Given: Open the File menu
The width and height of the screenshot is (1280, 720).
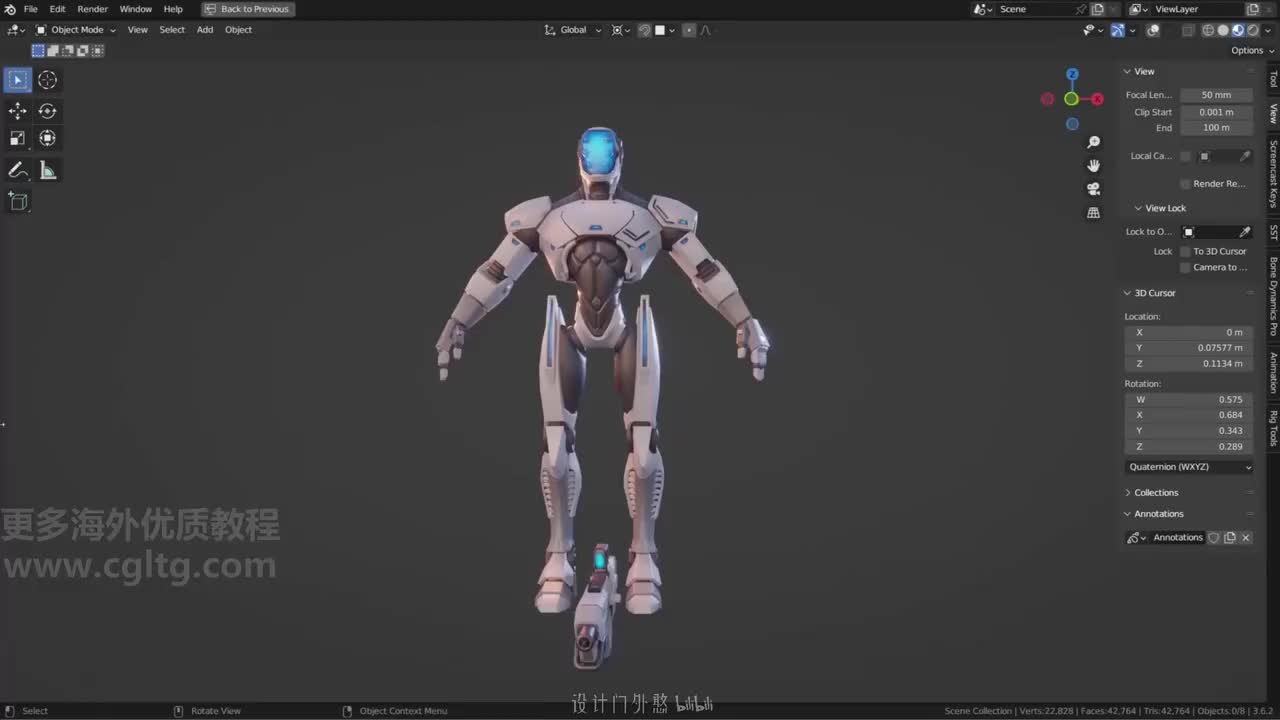Looking at the screenshot, I should tap(31, 9).
